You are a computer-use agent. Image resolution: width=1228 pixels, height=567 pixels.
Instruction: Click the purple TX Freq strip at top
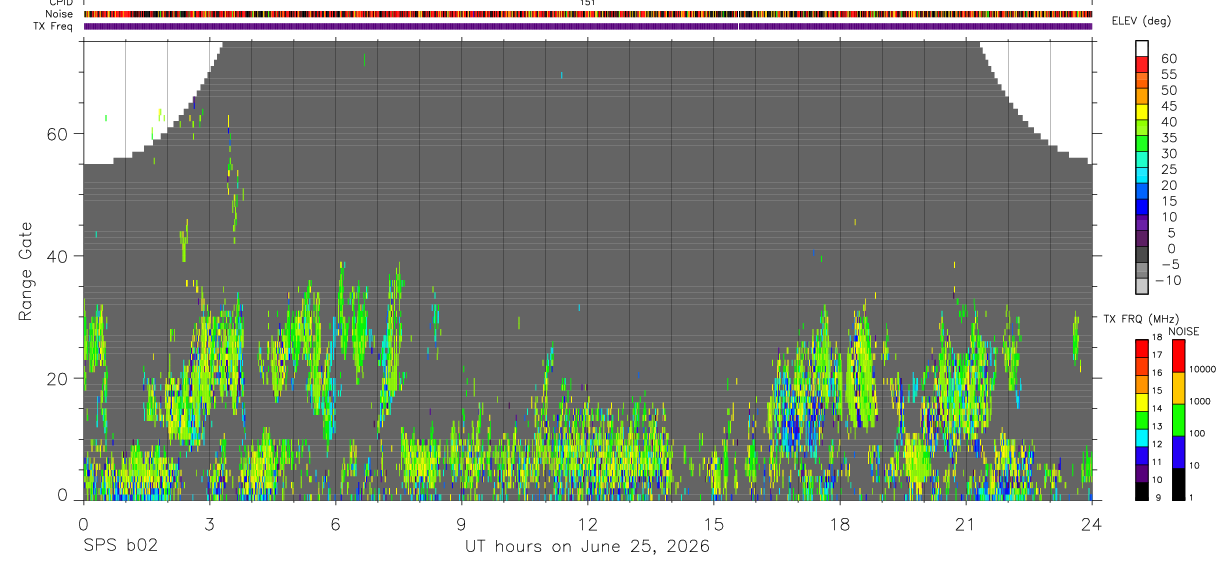tap(588, 26)
